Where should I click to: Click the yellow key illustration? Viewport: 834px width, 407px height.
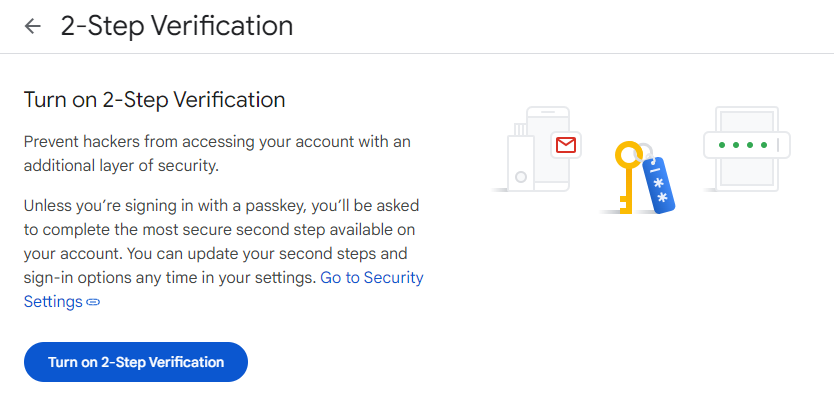(x=628, y=178)
